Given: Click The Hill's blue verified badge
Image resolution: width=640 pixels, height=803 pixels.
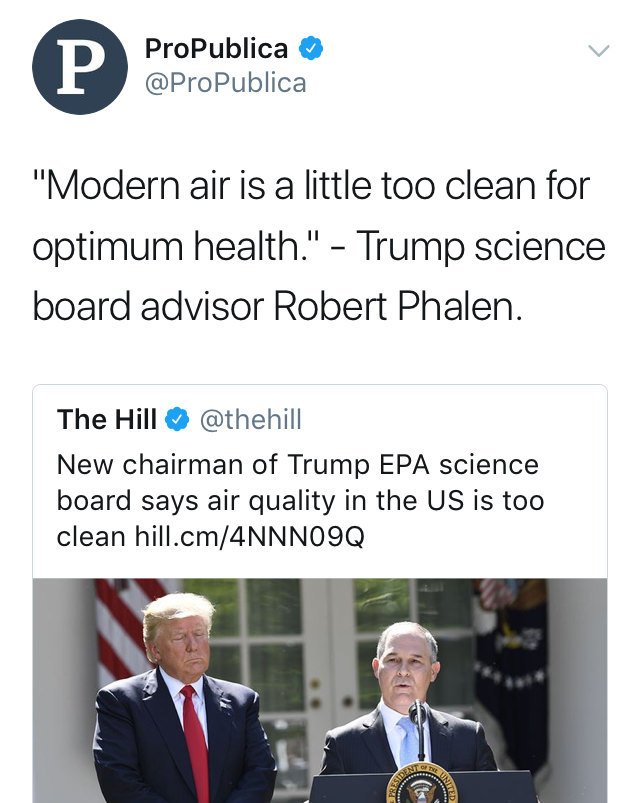Looking at the screenshot, I should pos(177,421).
